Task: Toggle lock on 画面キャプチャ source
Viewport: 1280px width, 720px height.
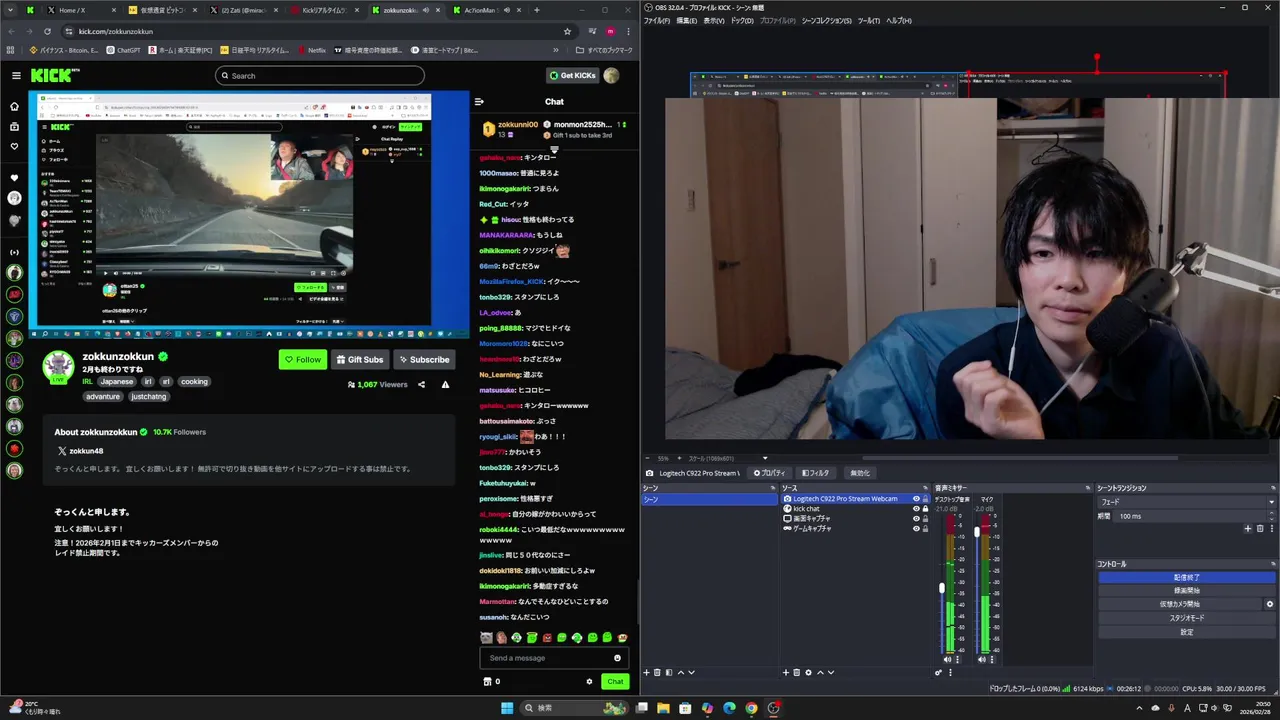Action: click(x=925, y=519)
